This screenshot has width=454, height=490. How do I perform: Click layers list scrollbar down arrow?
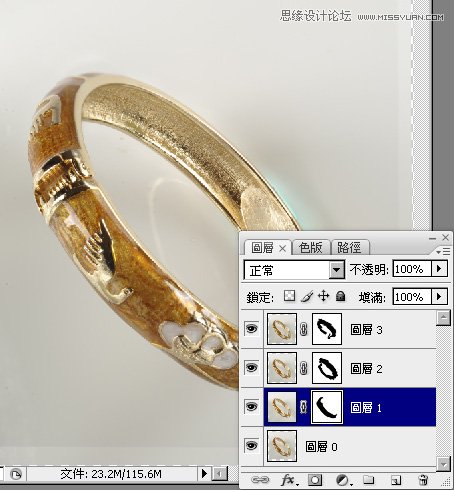(443, 464)
